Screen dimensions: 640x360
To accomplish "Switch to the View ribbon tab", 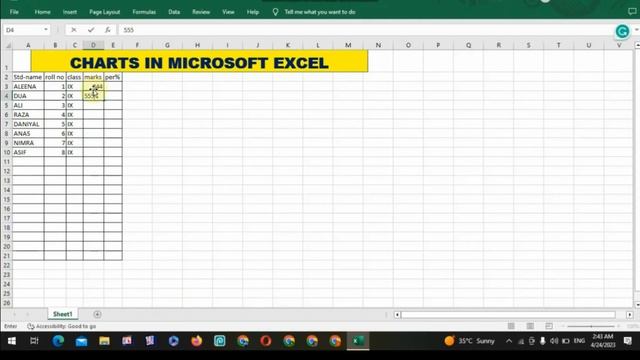I will coord(228,12).
